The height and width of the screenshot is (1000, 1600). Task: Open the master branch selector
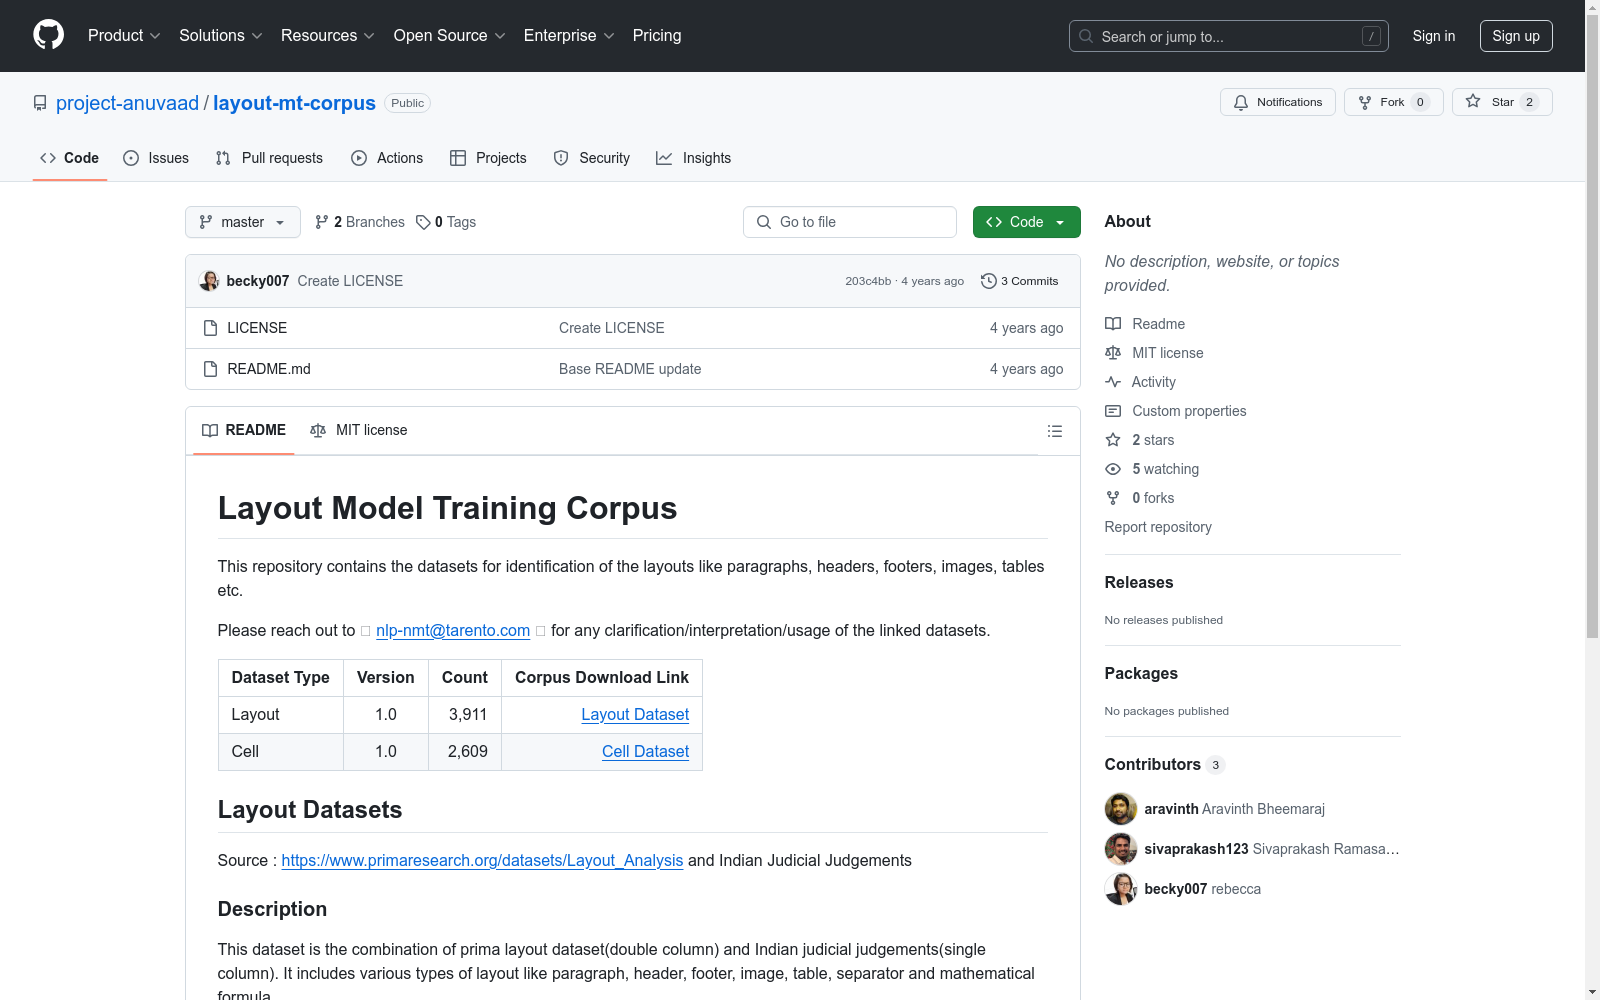(x=243, y=222)
